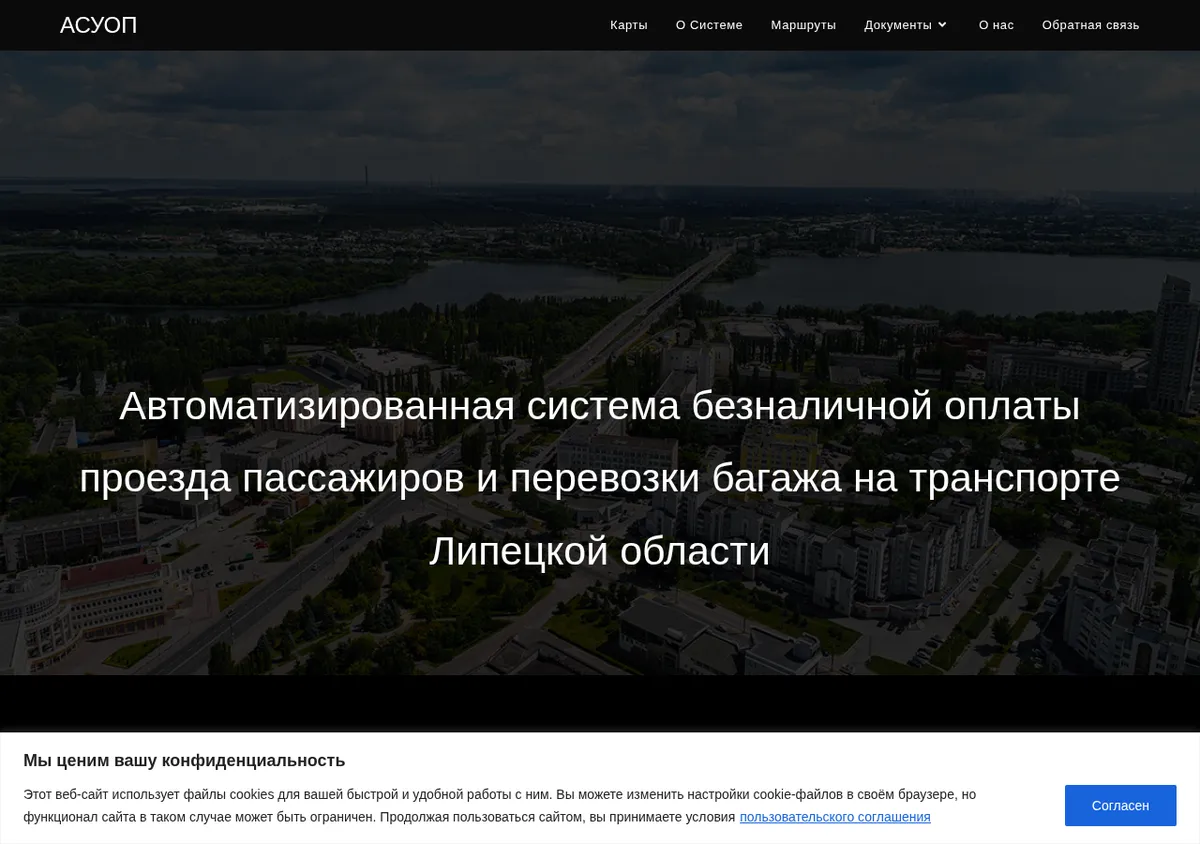Click the Мы ценим вашу конфиденциальность title
The width and height of the screenshot is (1200, 844).
click(184, 760)
